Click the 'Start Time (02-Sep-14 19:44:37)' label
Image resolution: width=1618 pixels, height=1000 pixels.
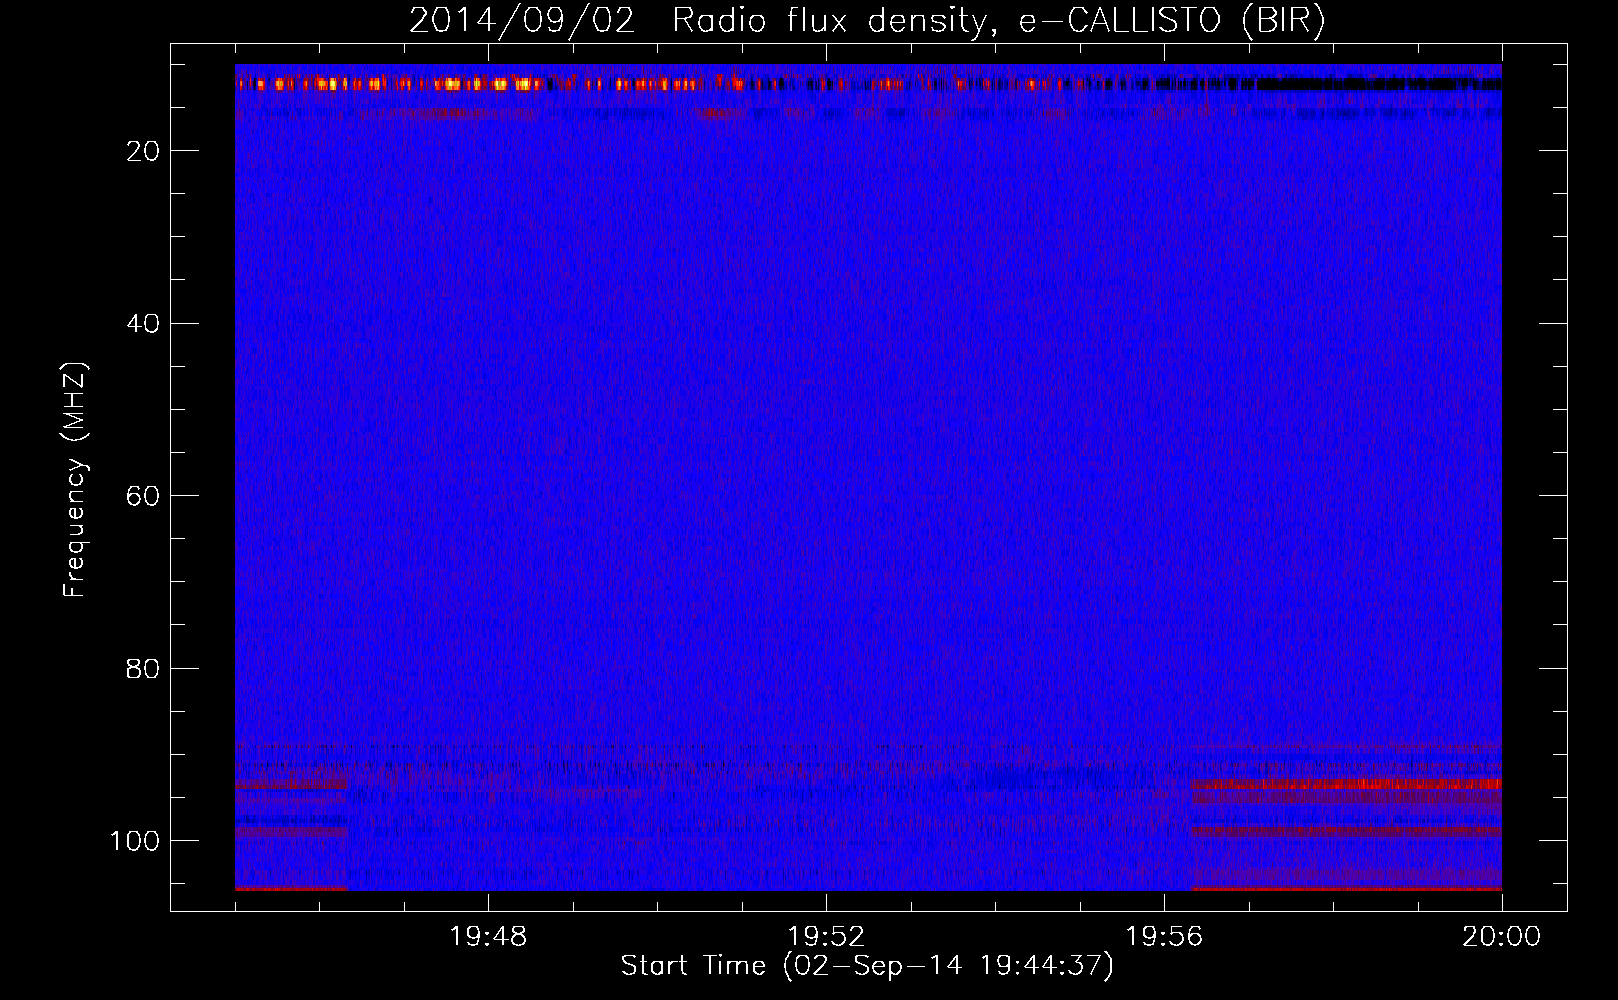pyautogui.click(x=867, y=966)
